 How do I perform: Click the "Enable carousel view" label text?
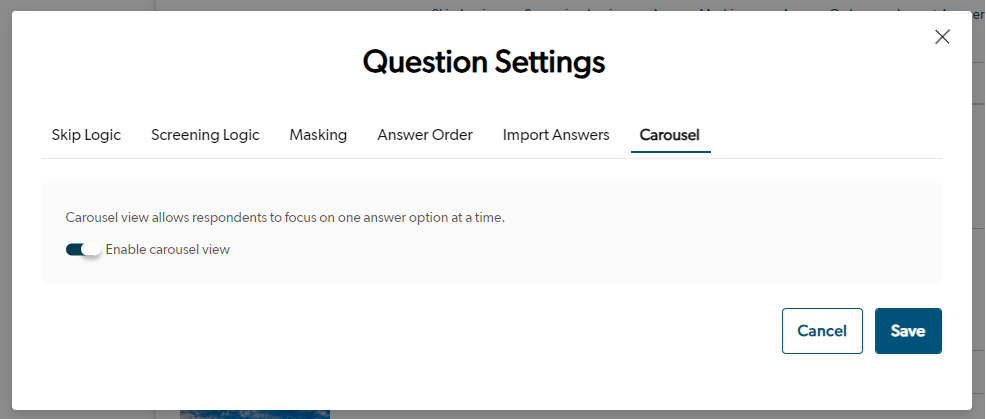pyautogui.click(x=168, y=250)
